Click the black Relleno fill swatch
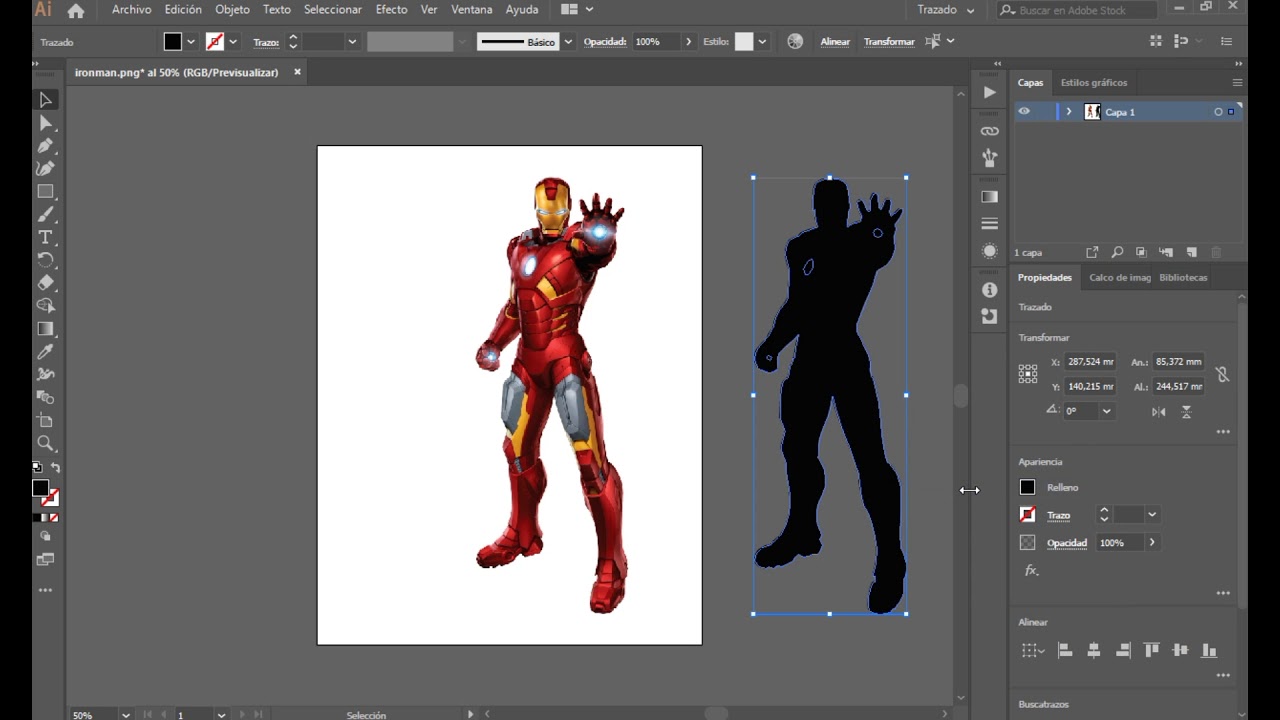 click(x=1027, y=487)
